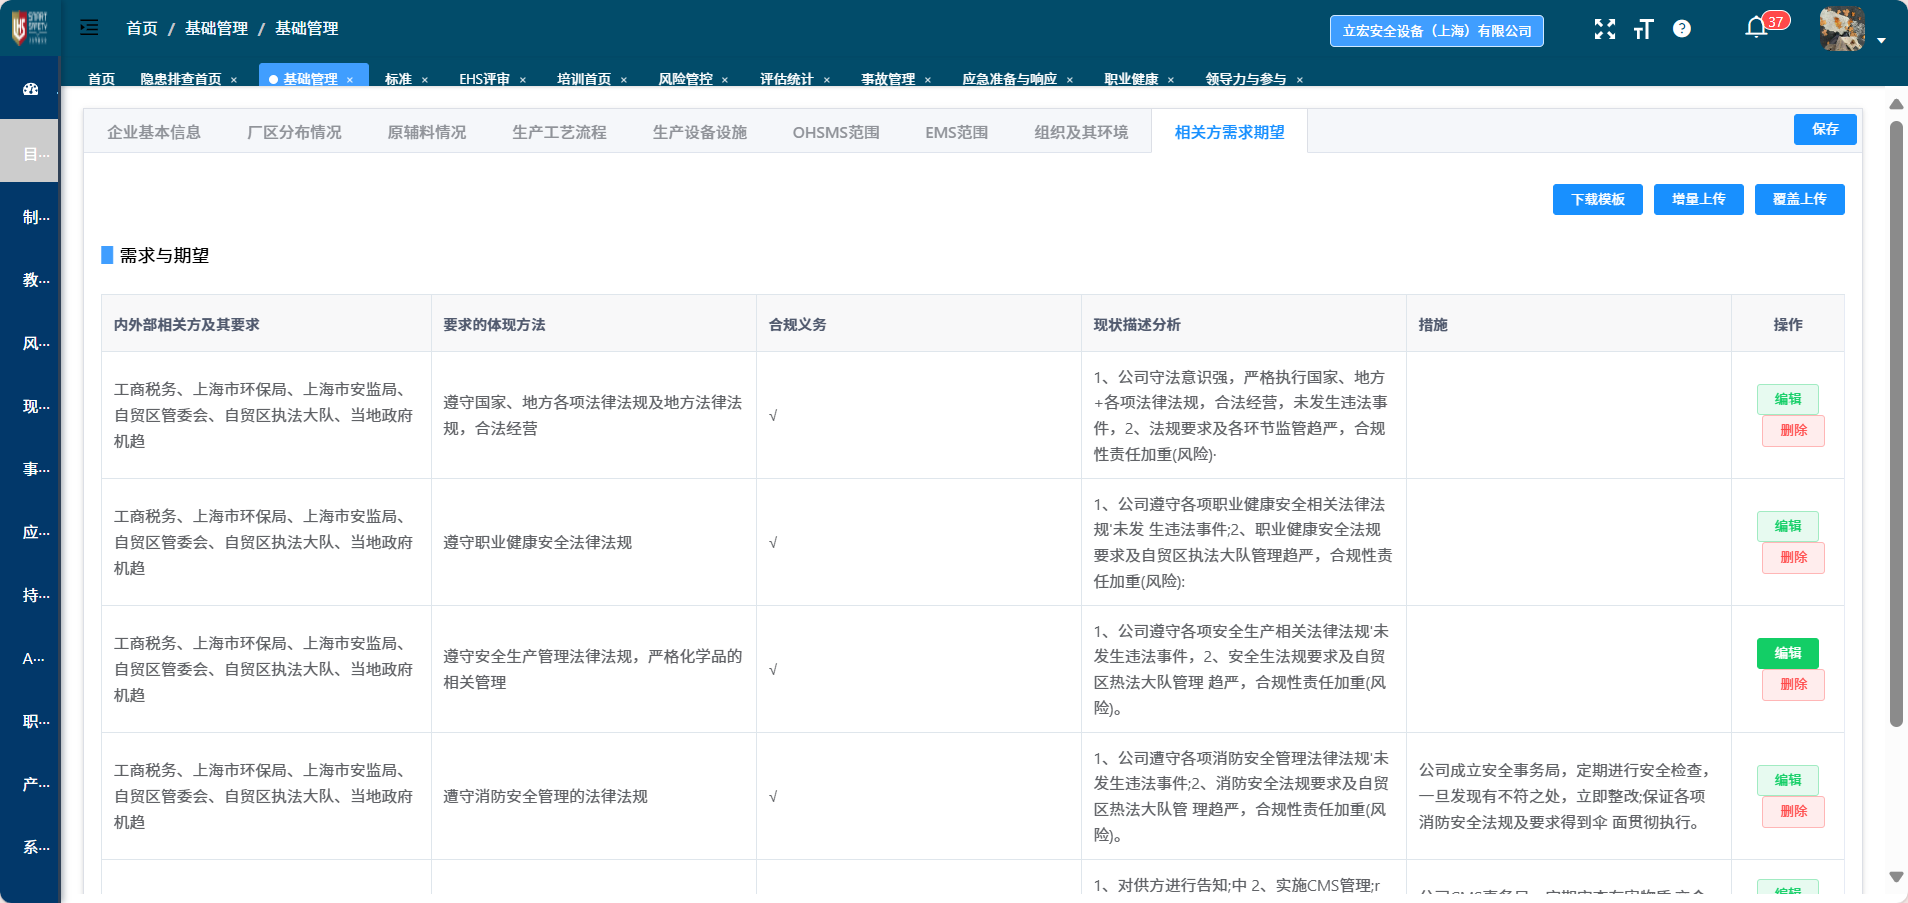Click the 增量上传 button
Screen dimensions: 1908x903
tap(1699, 199)
